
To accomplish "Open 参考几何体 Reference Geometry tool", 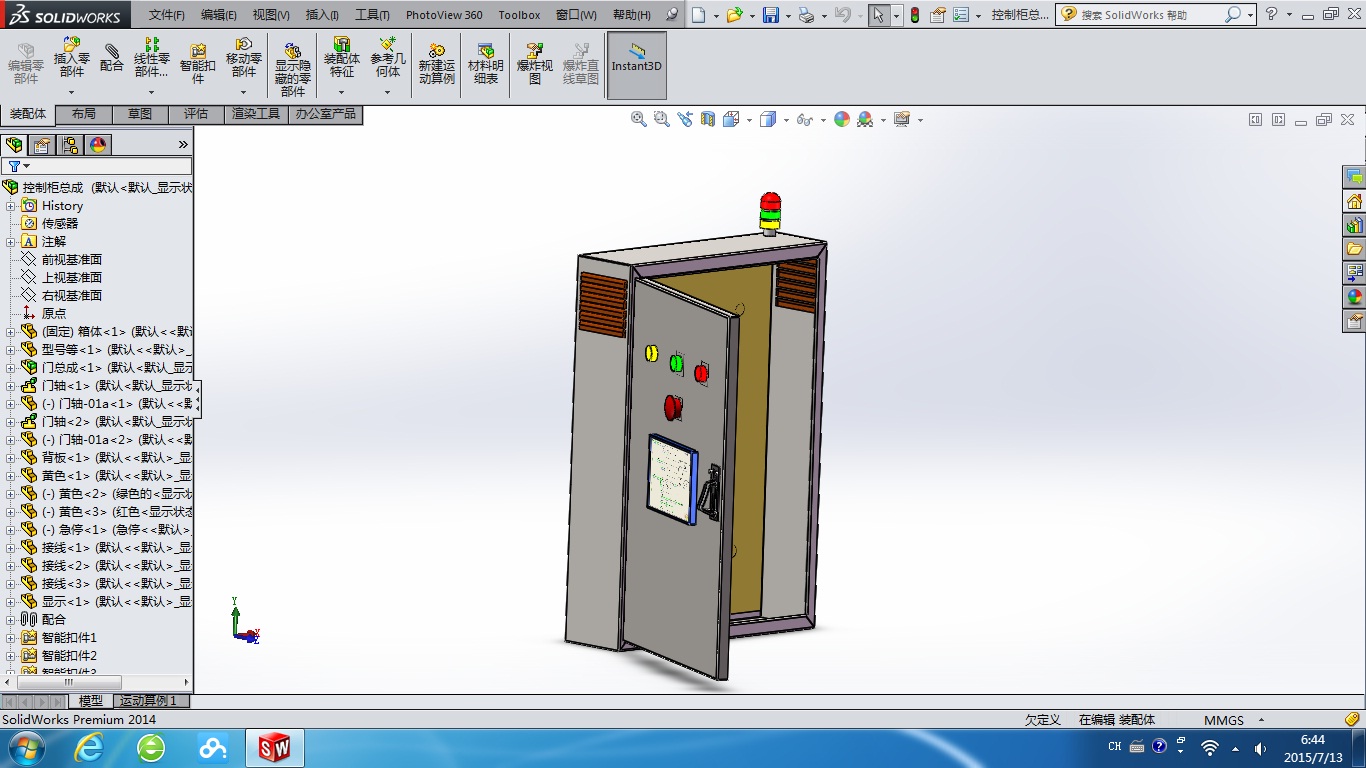I will [387, 57].
